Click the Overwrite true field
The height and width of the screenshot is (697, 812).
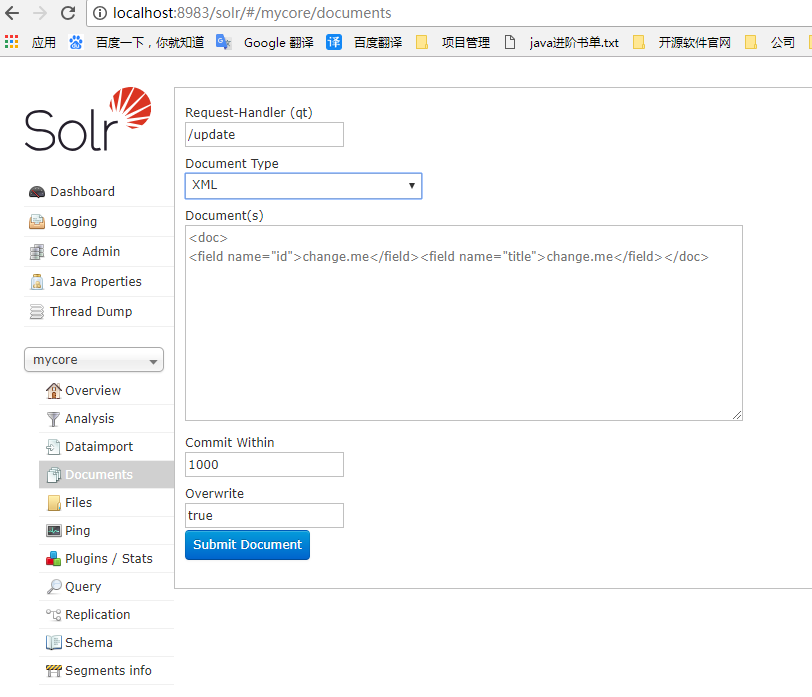(265, 516)
